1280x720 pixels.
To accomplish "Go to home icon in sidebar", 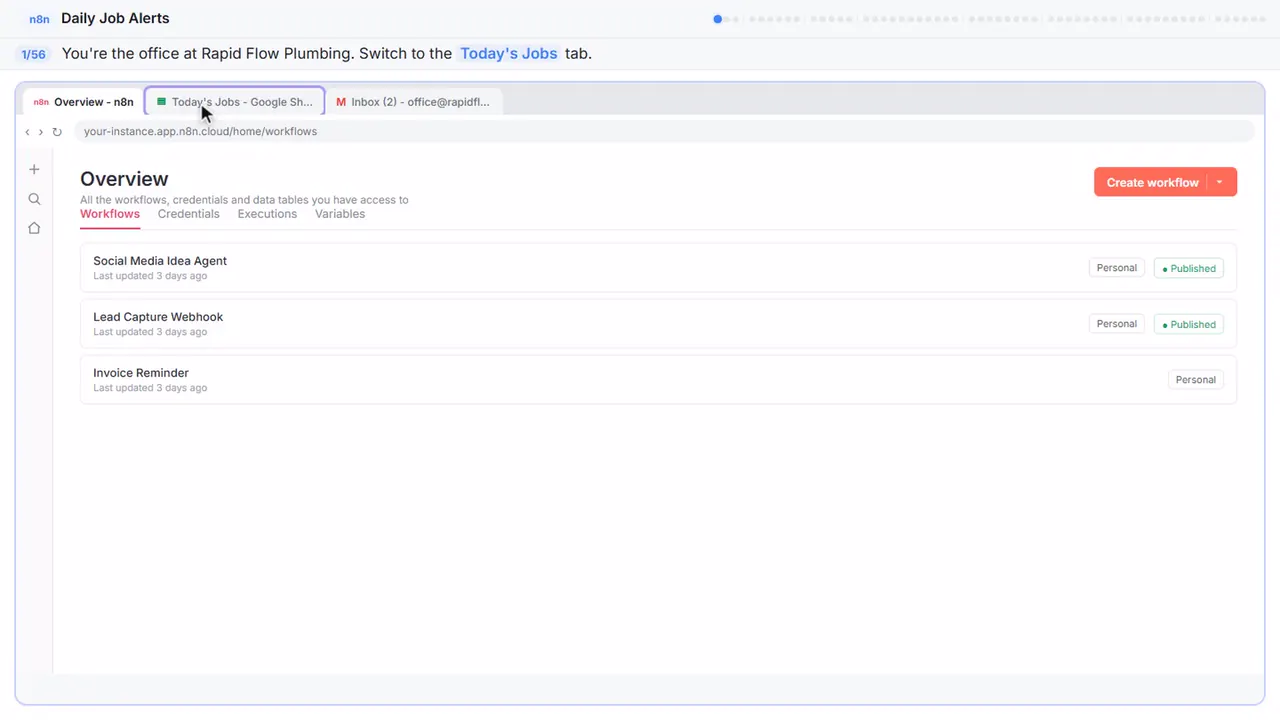I will pyautogui.click(x=34, y=228).
